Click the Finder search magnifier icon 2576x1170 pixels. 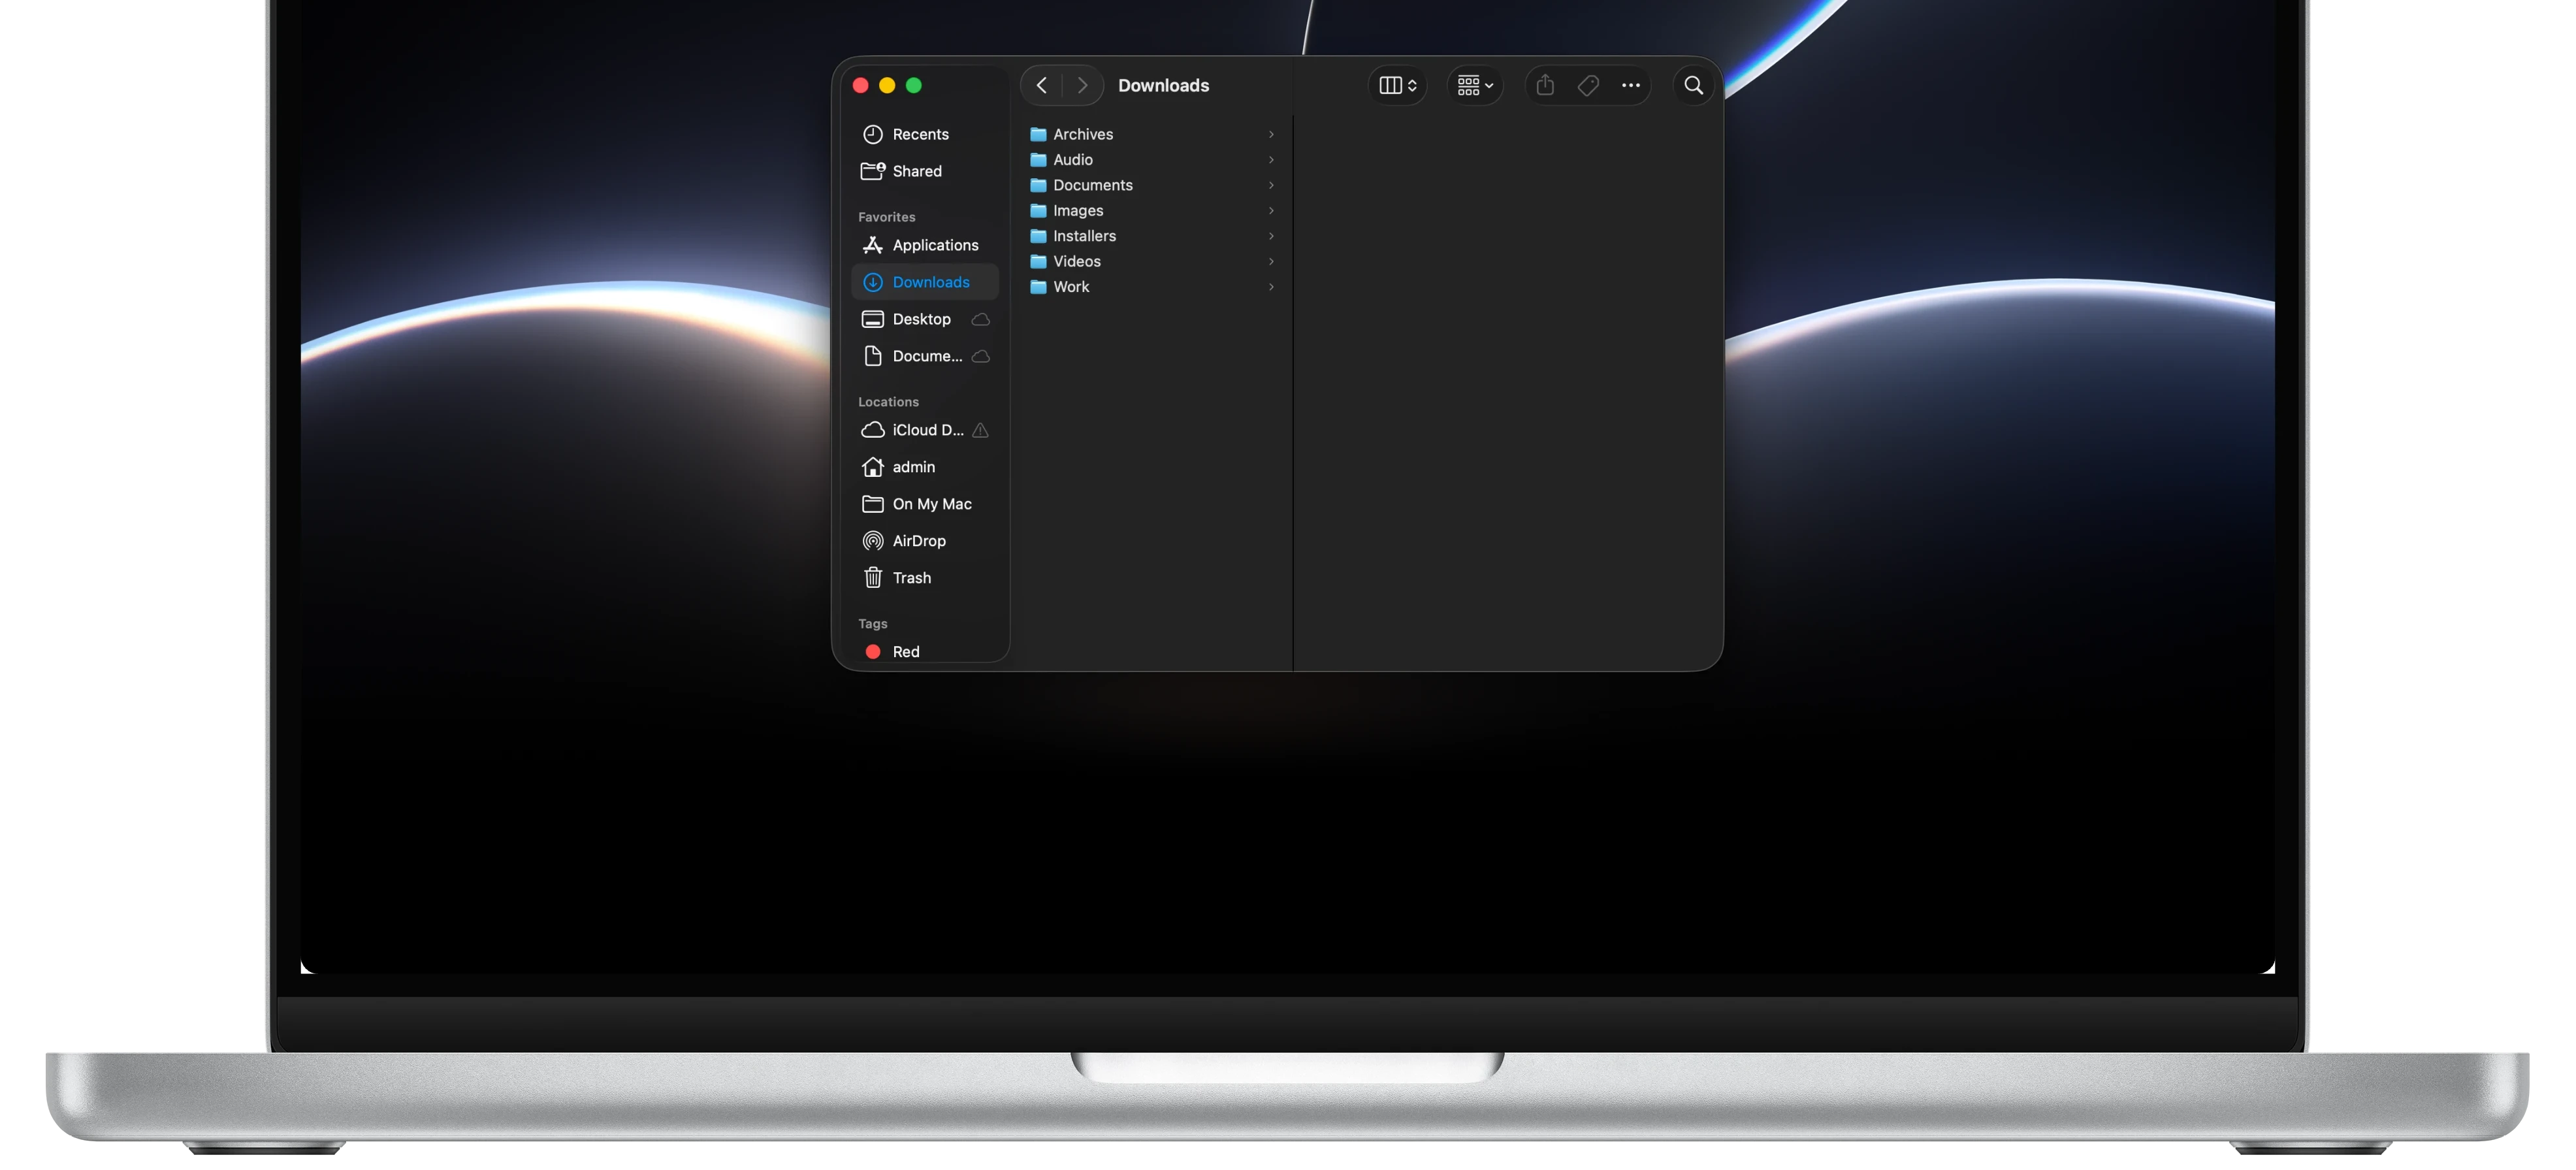1693,86
